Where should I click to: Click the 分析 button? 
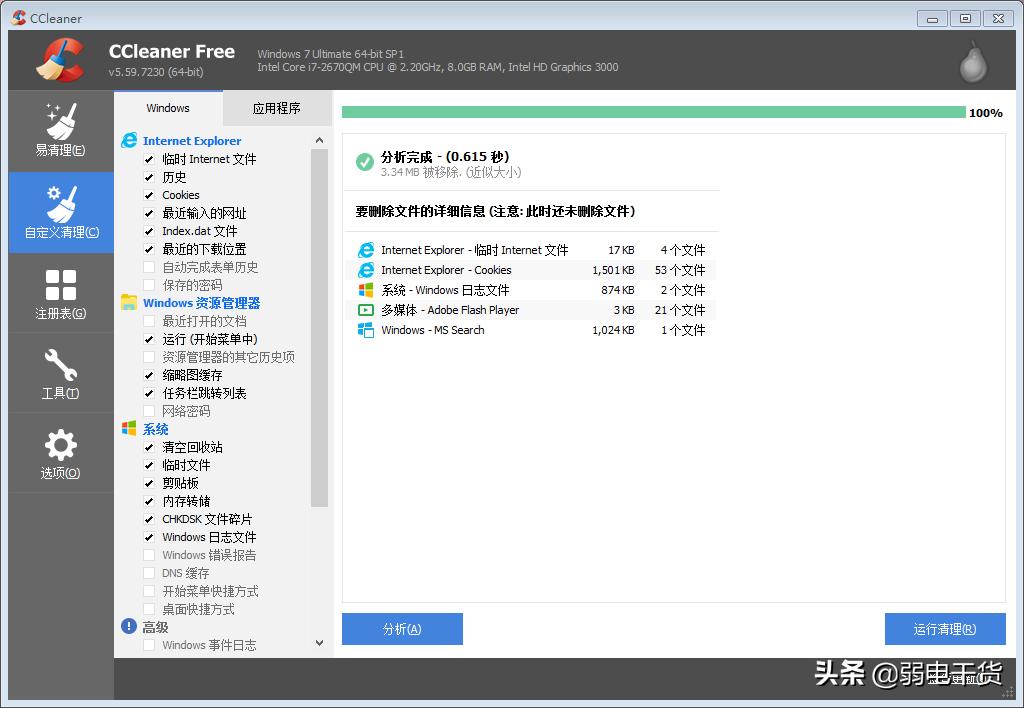click(402, 629)
